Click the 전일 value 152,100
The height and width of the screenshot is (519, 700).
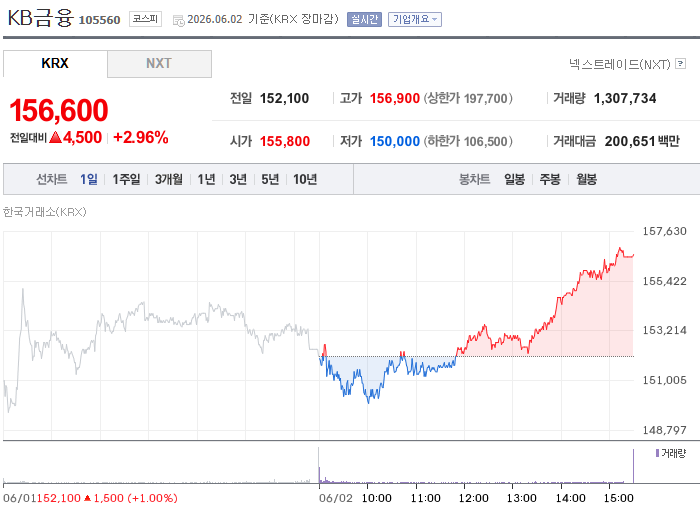[x=284, y=98]
